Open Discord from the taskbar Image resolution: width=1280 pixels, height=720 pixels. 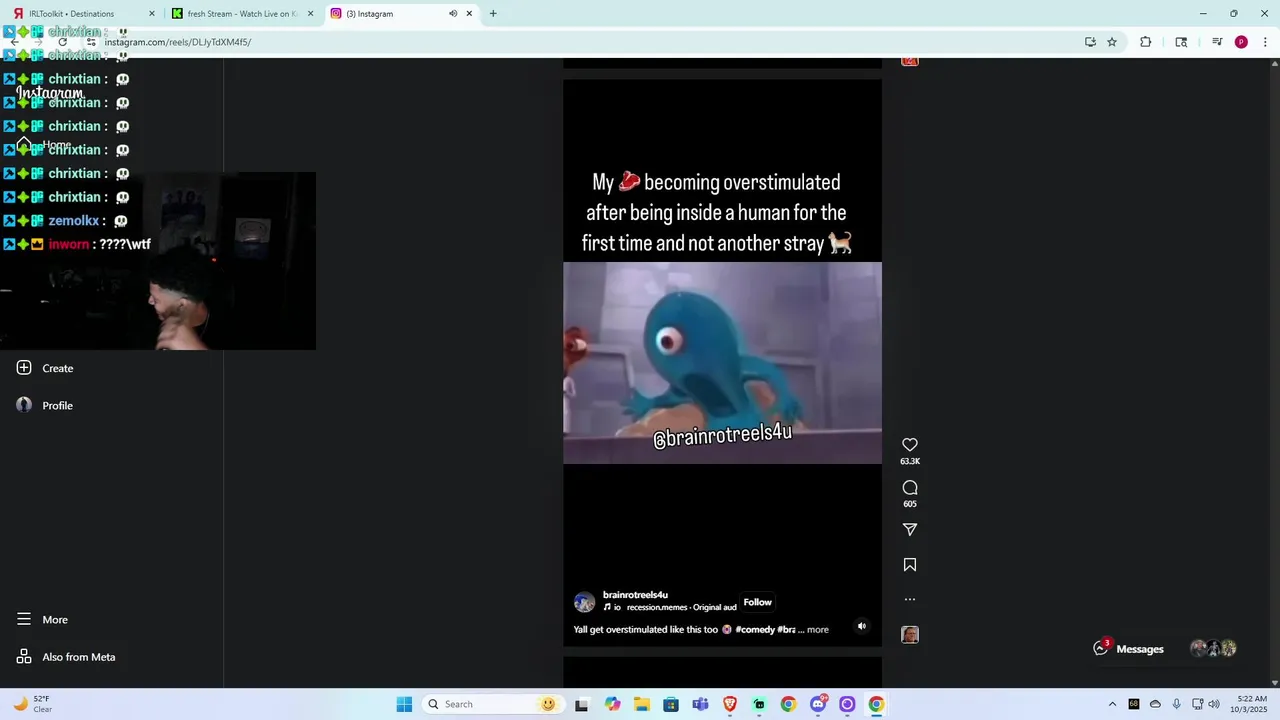pyautogui.click(x=818, y=704)
